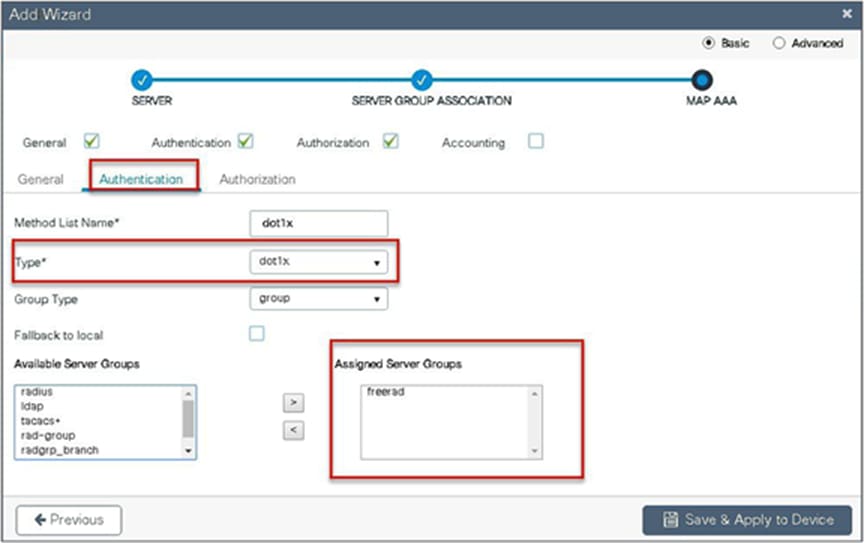Click the Available Server Groups scrollbar thumb
Image resolution: width=864 pixels, height=543 pixels.
(x=188, y=418)
